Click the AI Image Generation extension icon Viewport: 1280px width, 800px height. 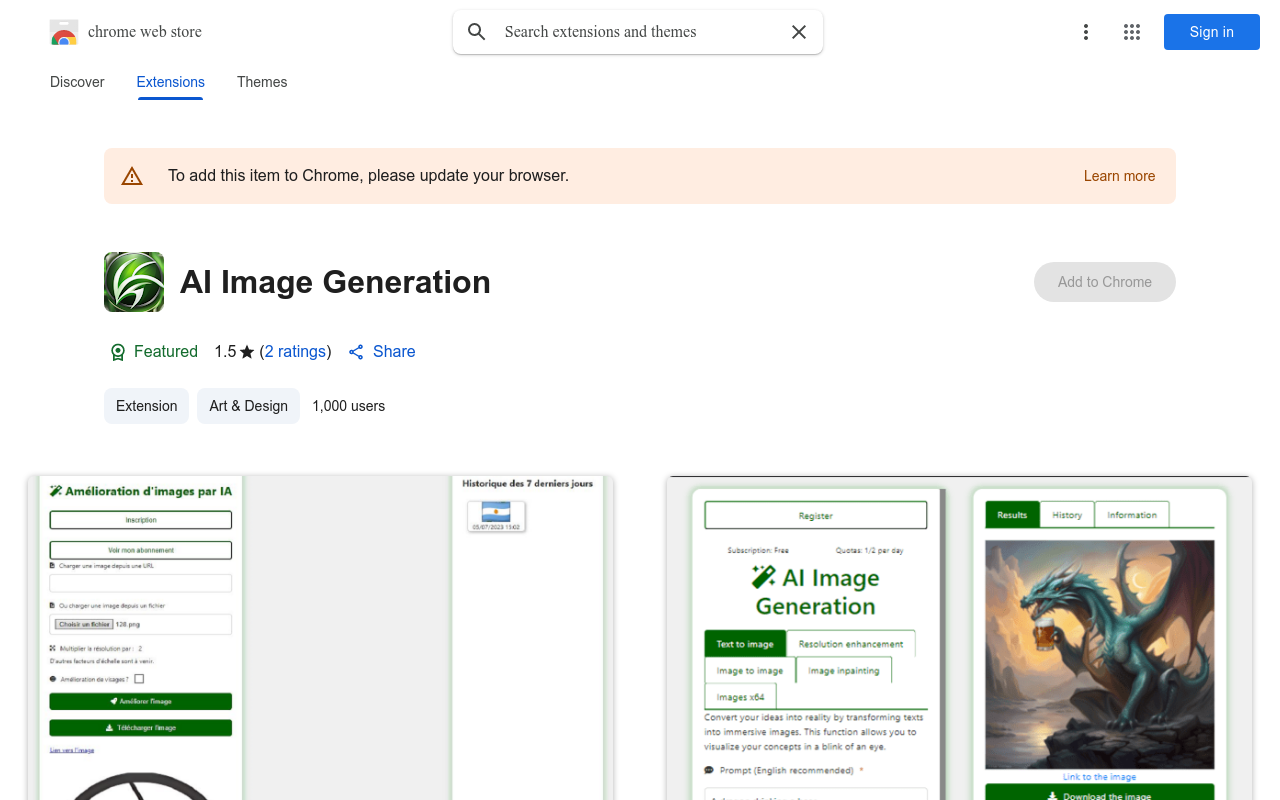pos(134,282)
